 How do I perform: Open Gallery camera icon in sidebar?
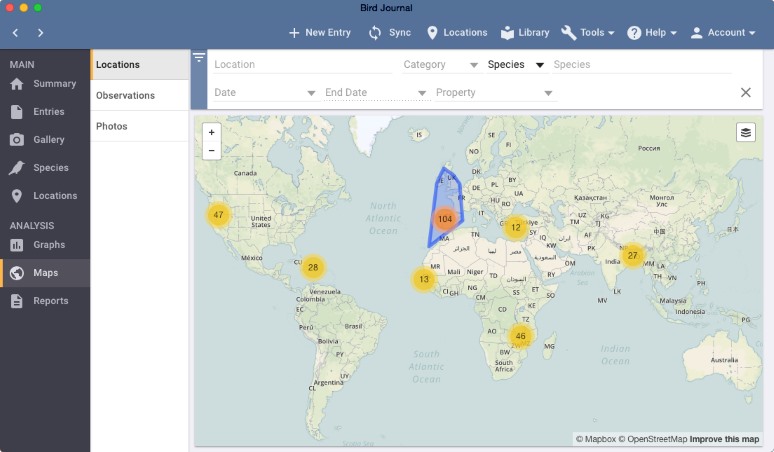point(17,140)
